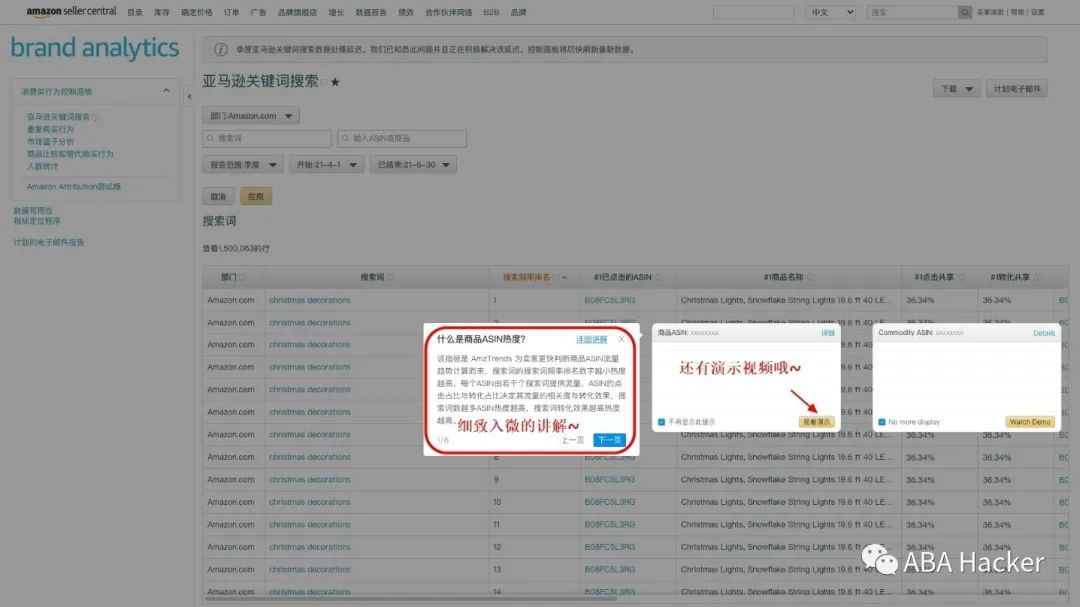The width and height of the screenshot is (1080, 607).
Task: Click the info icon in the notice banner
Action: click(x=220, y=50)
